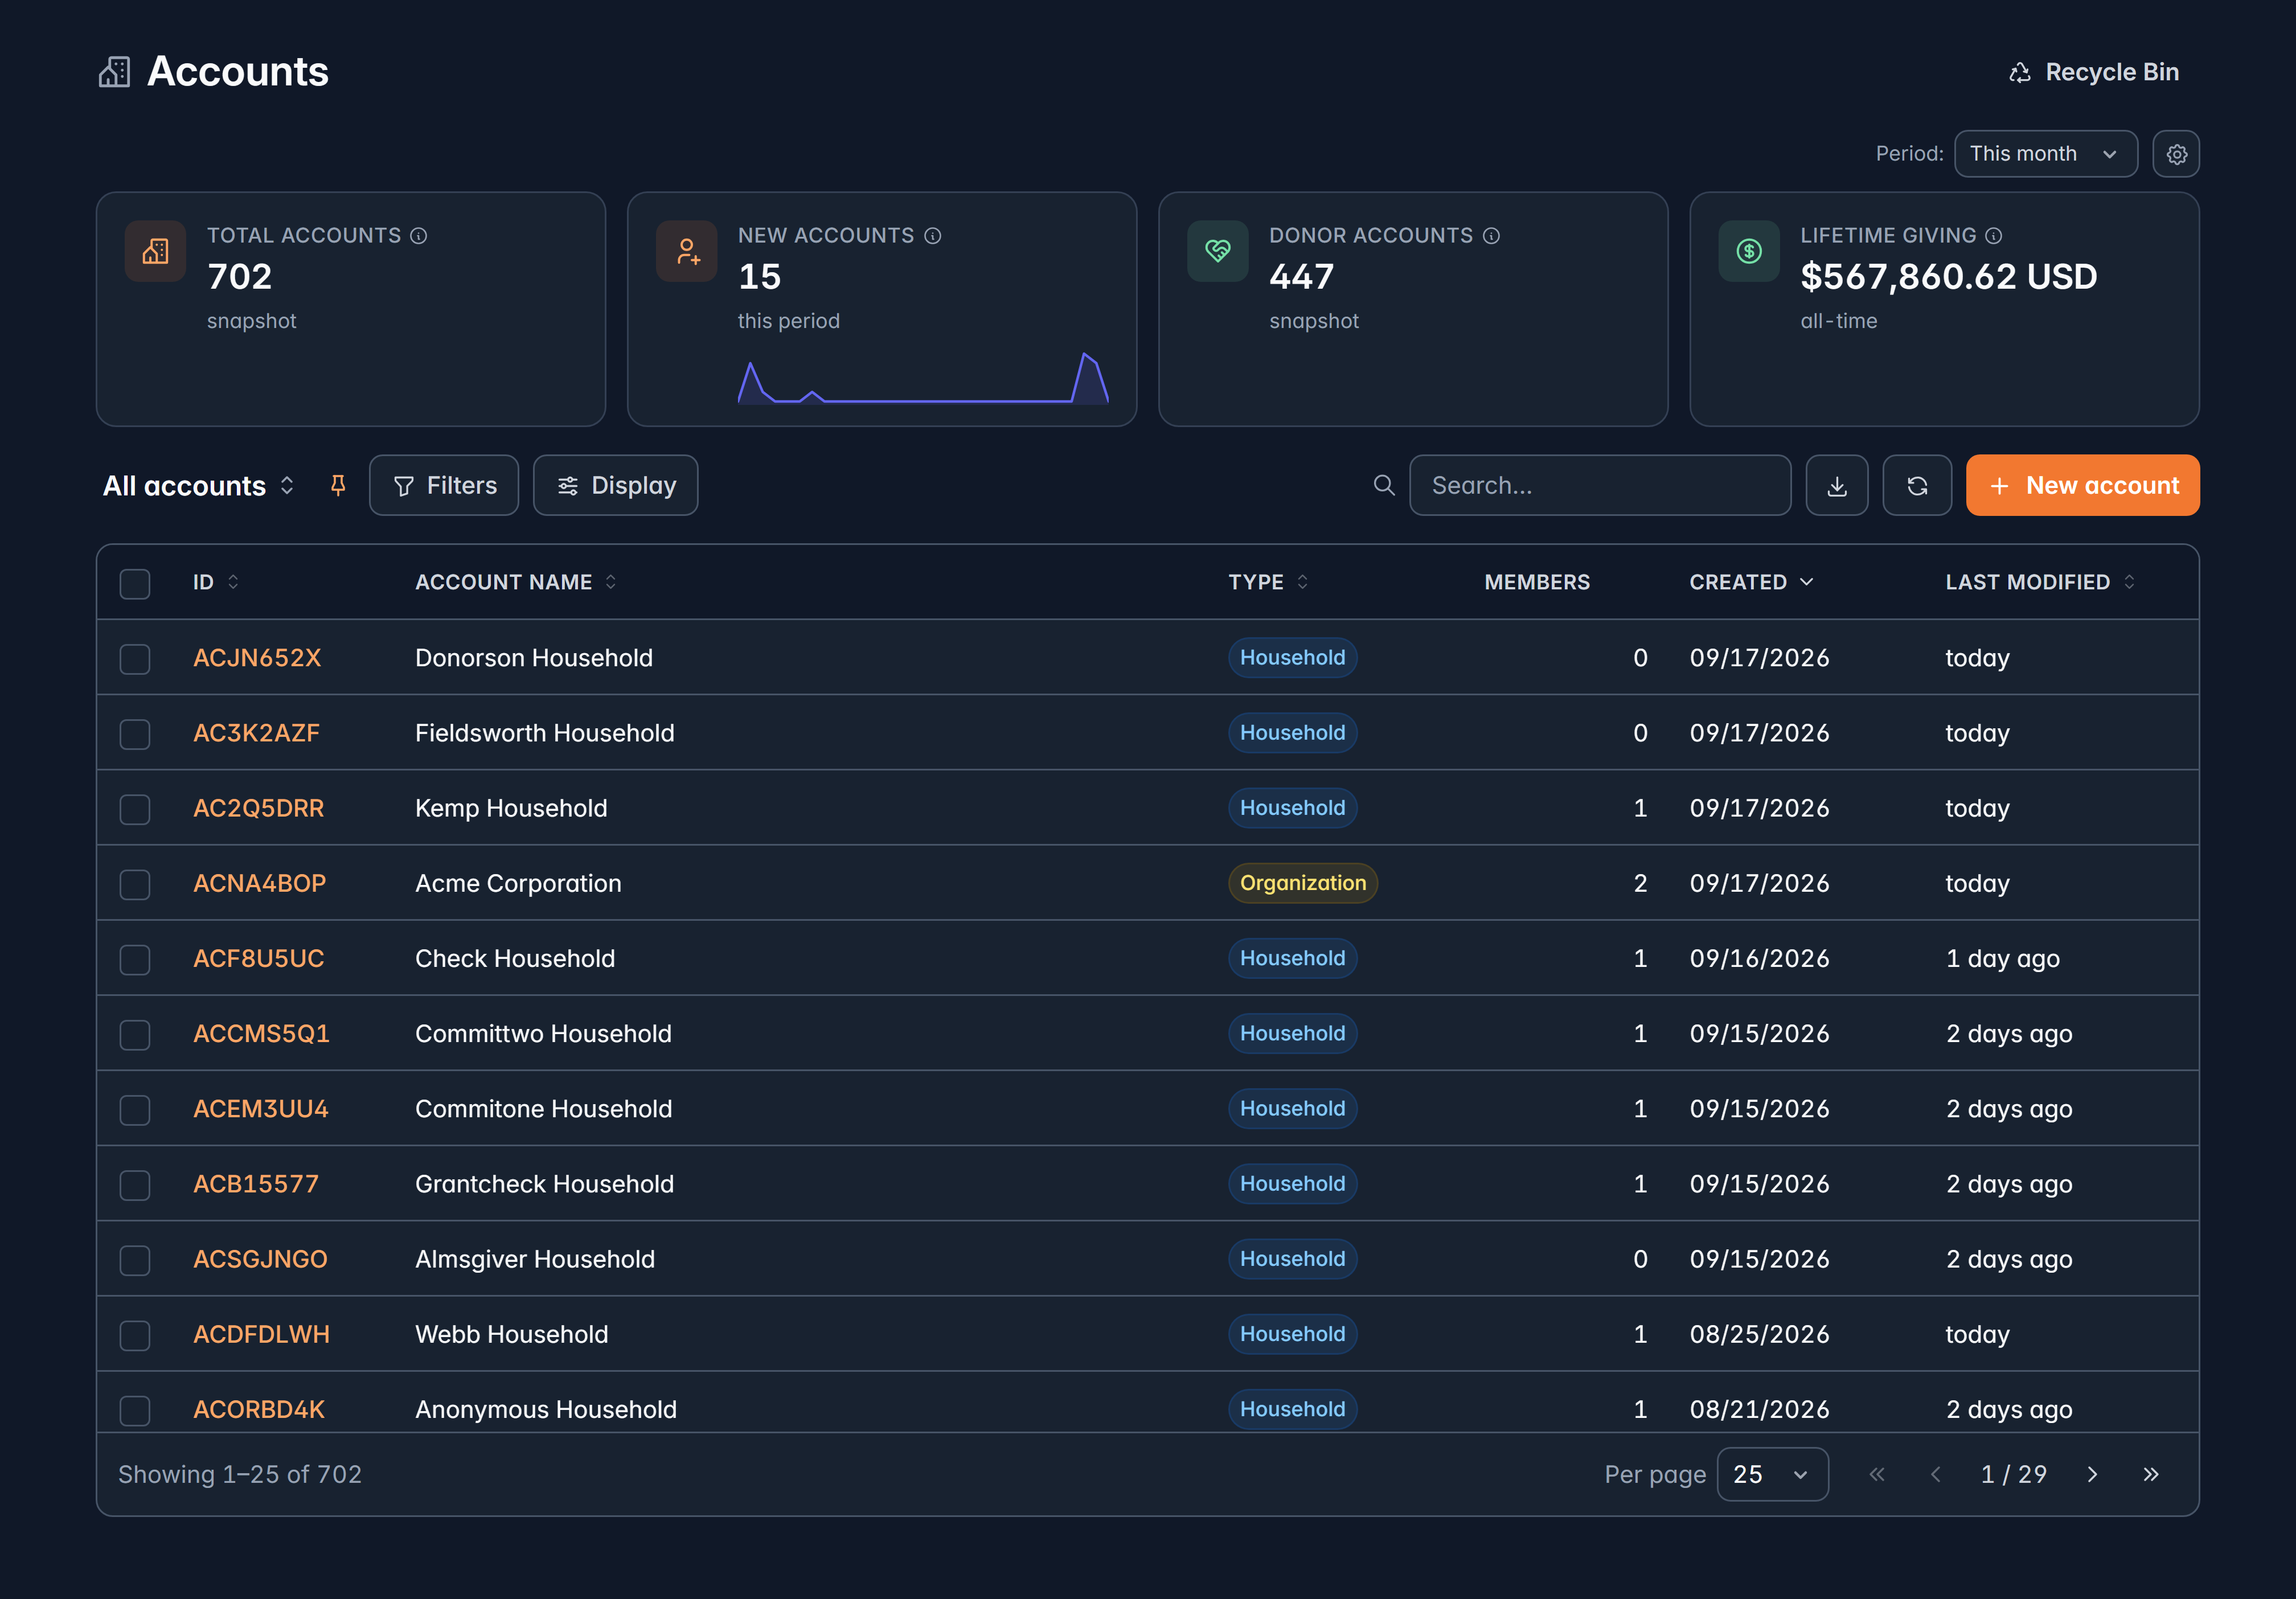2296x1599 pixels.
Task: Click the Donor Accounts heart icon
Action: [x=1218, y=251]
